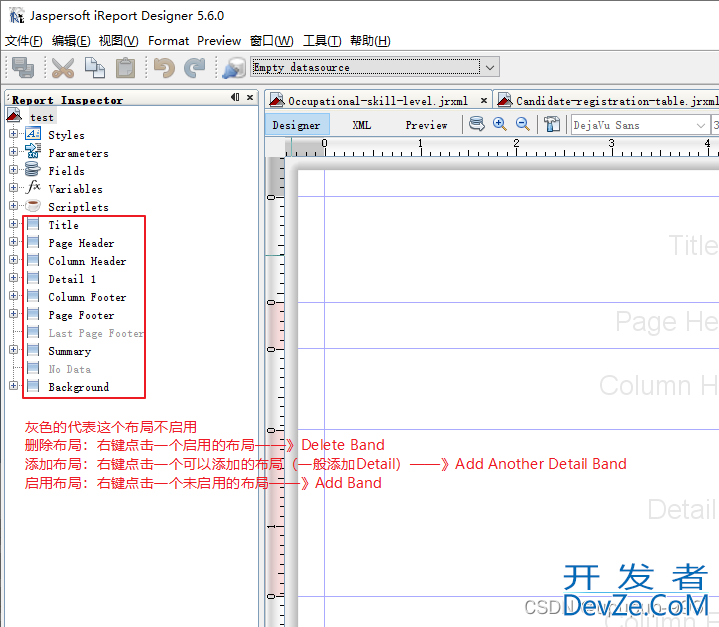Minimize the Report Inspector panel

pos(235,97)
